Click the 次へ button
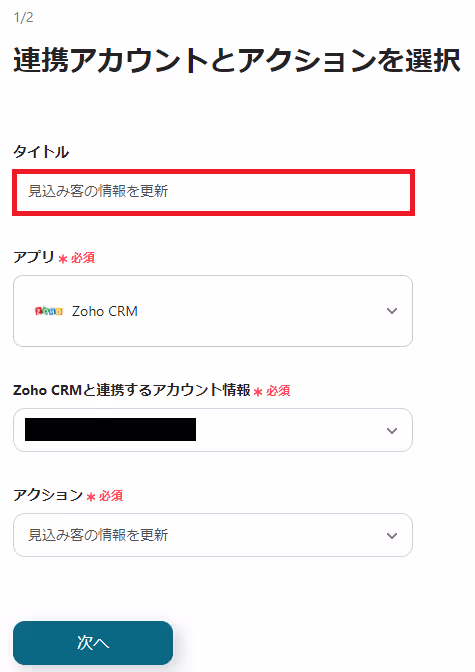Viewport: 475px width, 672px height. (93, 643)
